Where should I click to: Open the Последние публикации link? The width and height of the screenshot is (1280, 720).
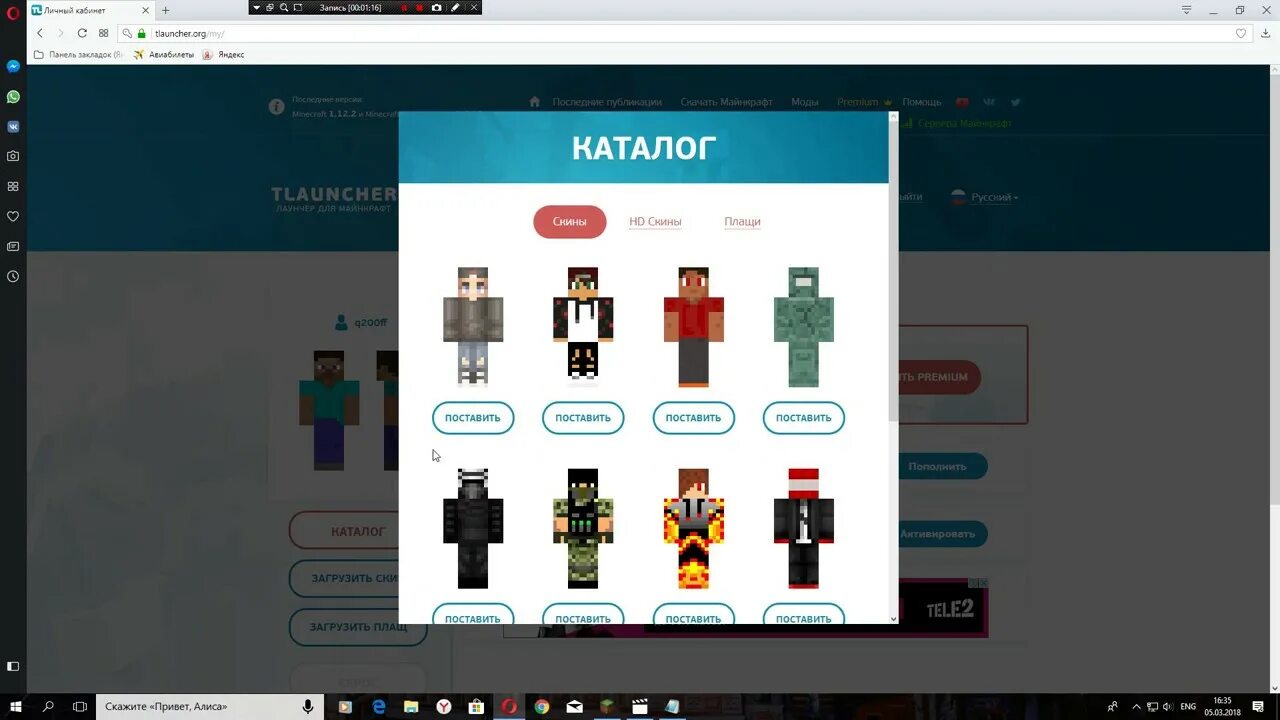pyautogui.click(x=607, y=102)
